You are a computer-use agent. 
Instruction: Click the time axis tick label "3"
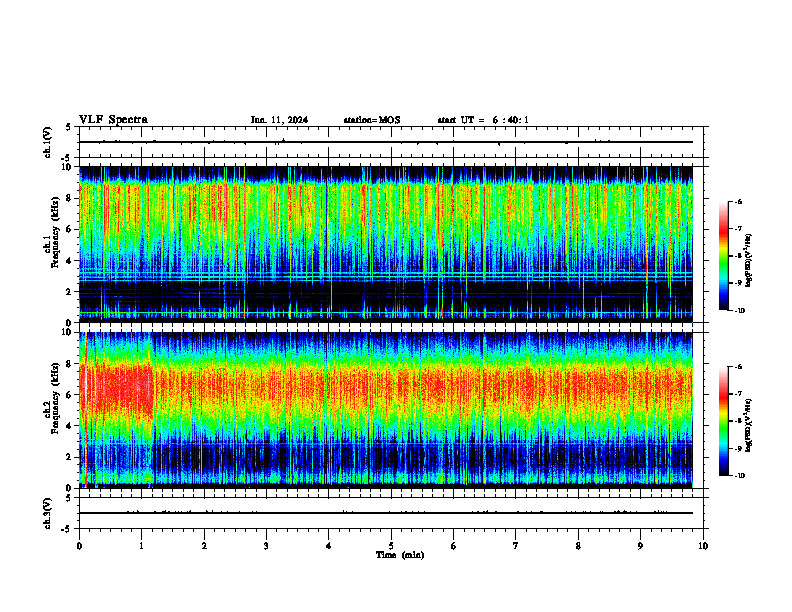[x=266, y=546]
